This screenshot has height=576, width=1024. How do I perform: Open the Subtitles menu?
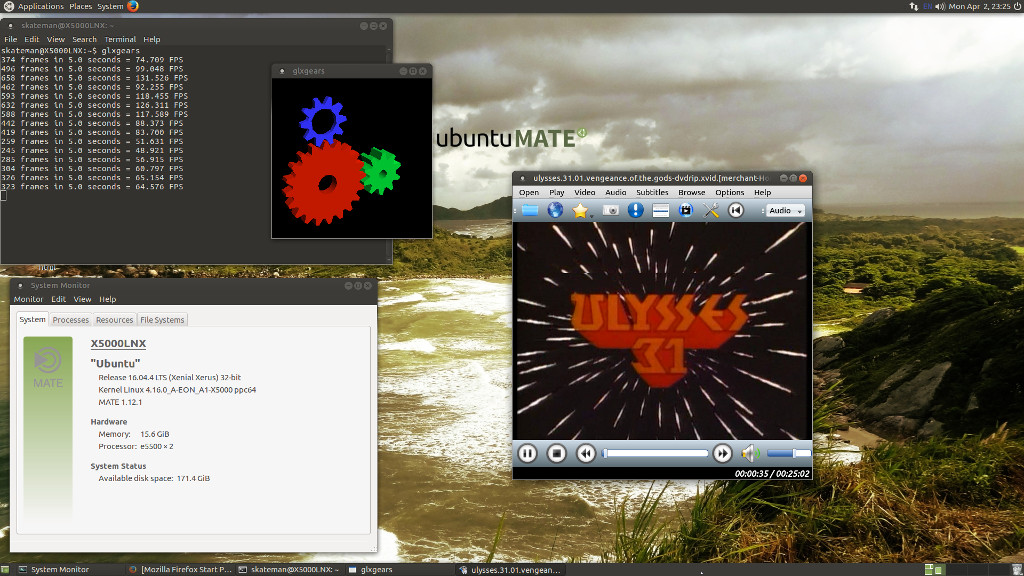[652, 193]
